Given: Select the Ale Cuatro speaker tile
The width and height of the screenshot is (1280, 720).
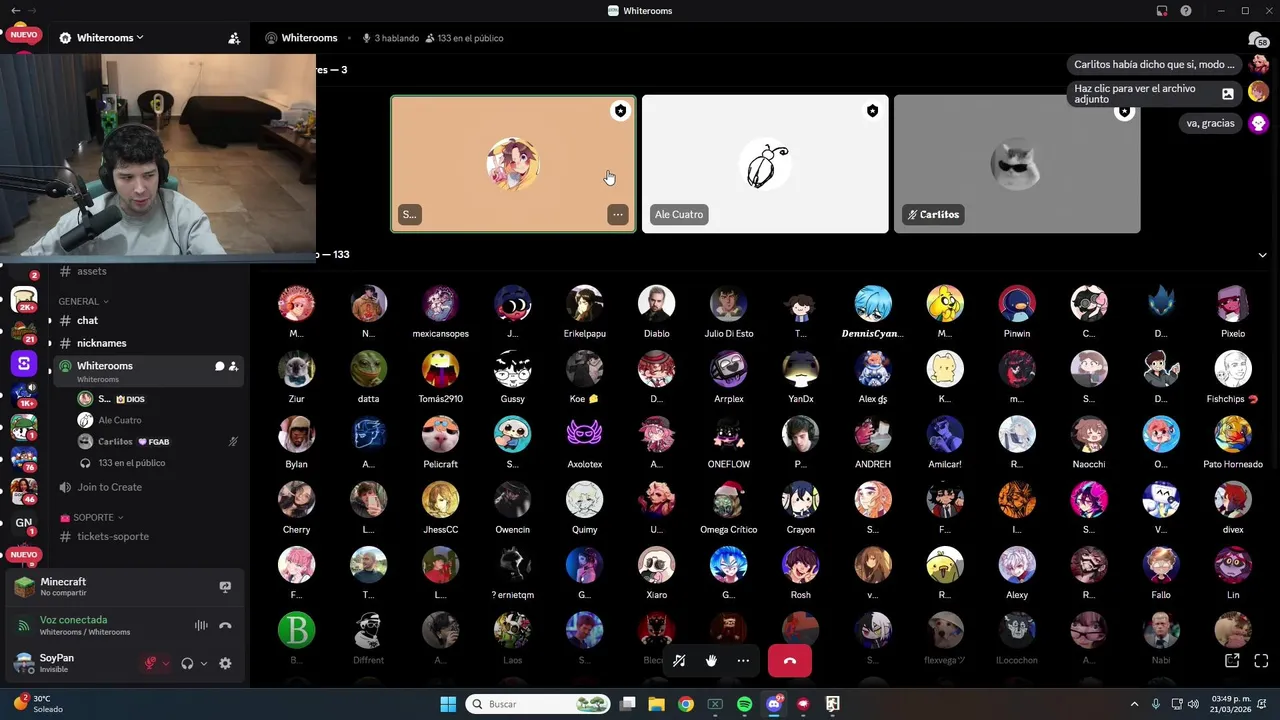Looking at the screenshot, I should (x=765, y=164).
